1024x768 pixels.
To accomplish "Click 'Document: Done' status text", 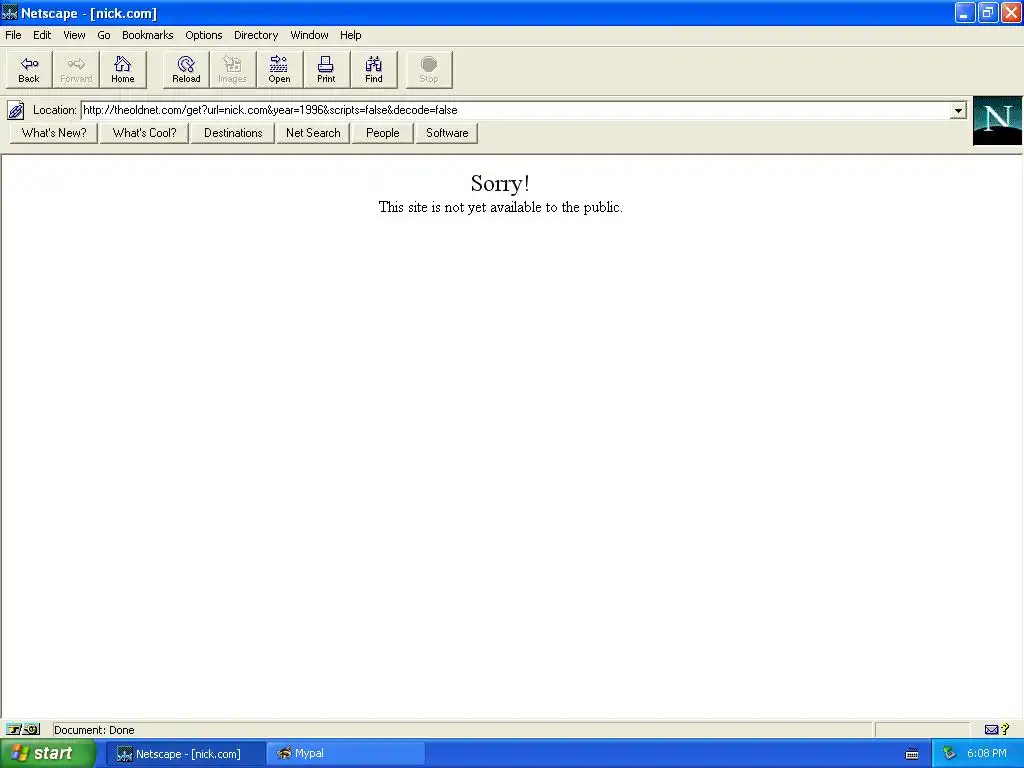I will tap(94, 730).
